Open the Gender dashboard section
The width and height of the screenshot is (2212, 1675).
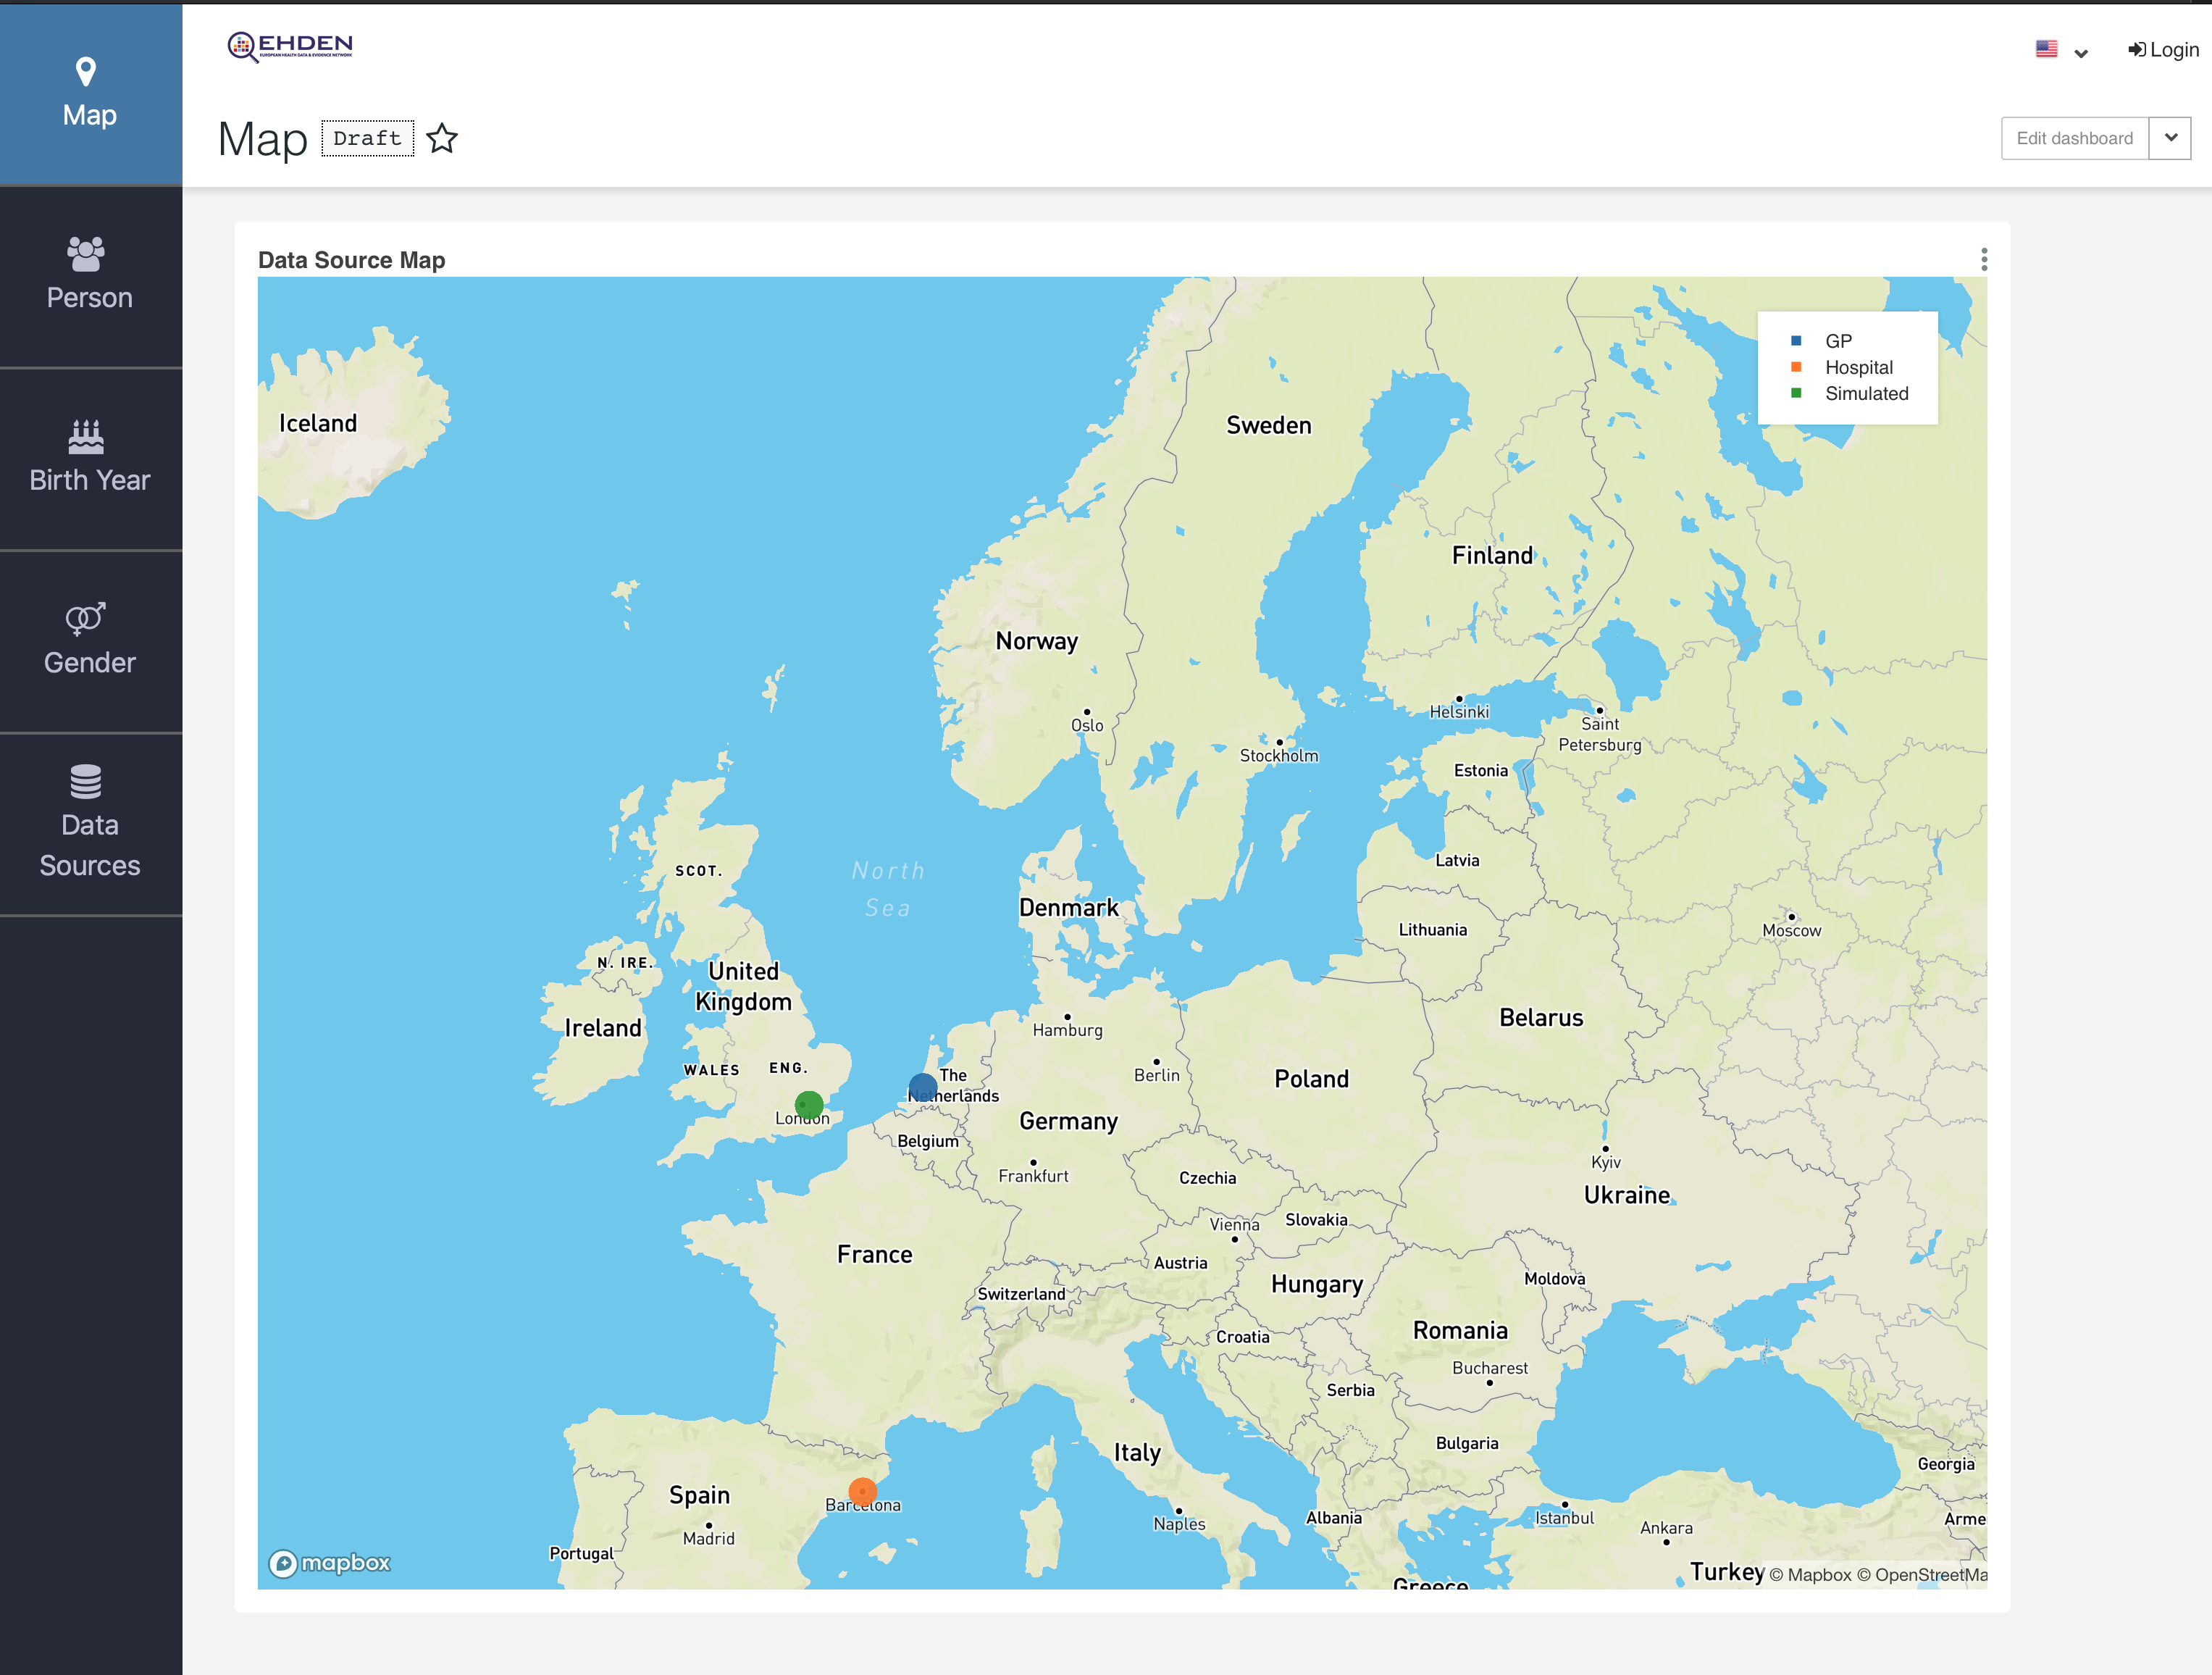(89, 638)
